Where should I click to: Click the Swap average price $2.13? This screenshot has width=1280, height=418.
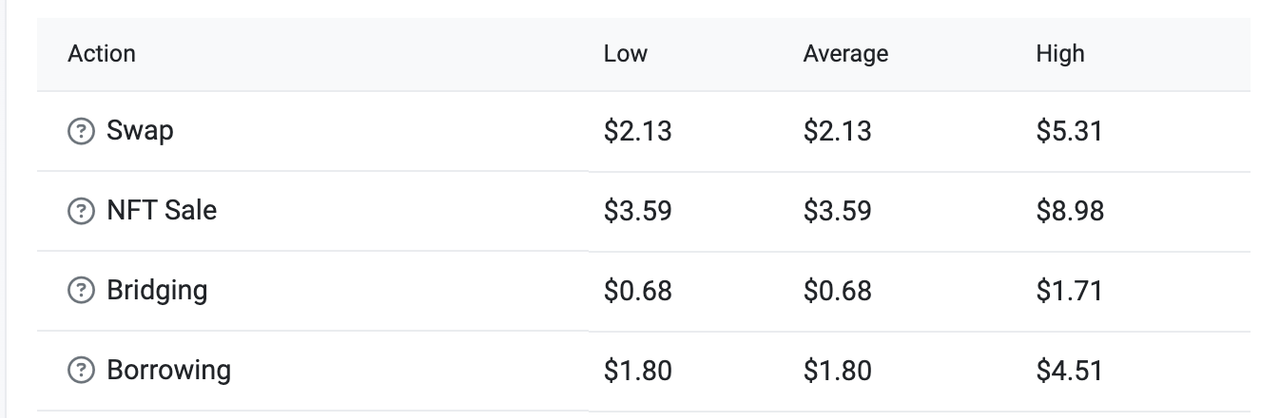point(837,131)
